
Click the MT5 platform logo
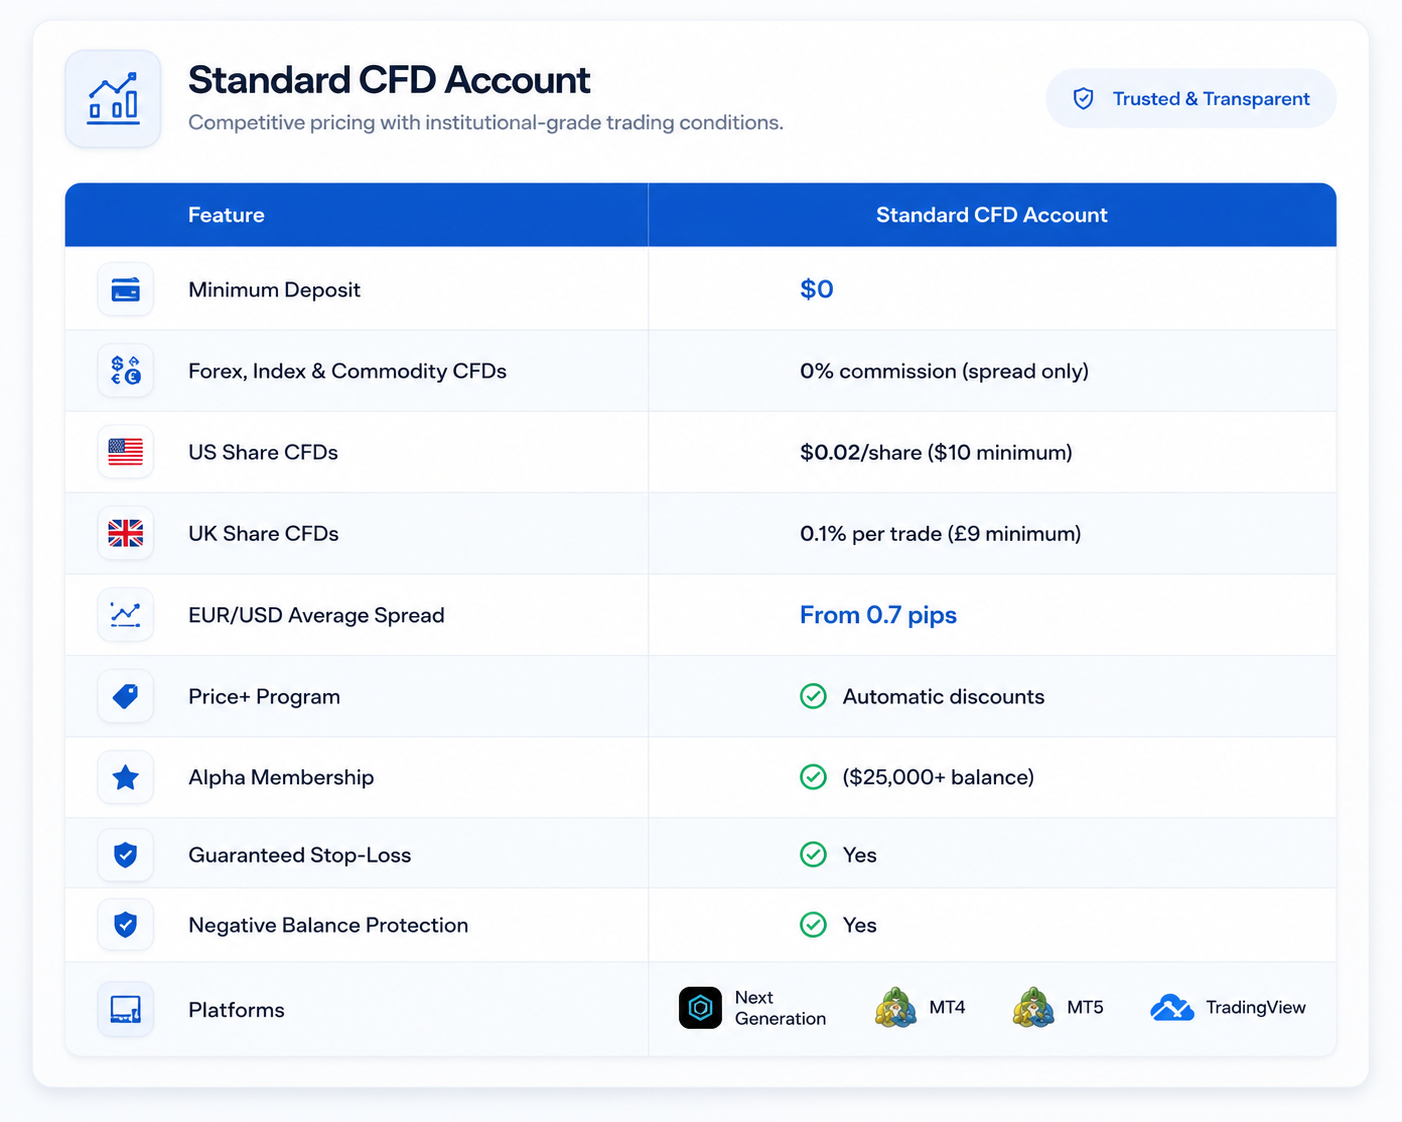1033,1008
